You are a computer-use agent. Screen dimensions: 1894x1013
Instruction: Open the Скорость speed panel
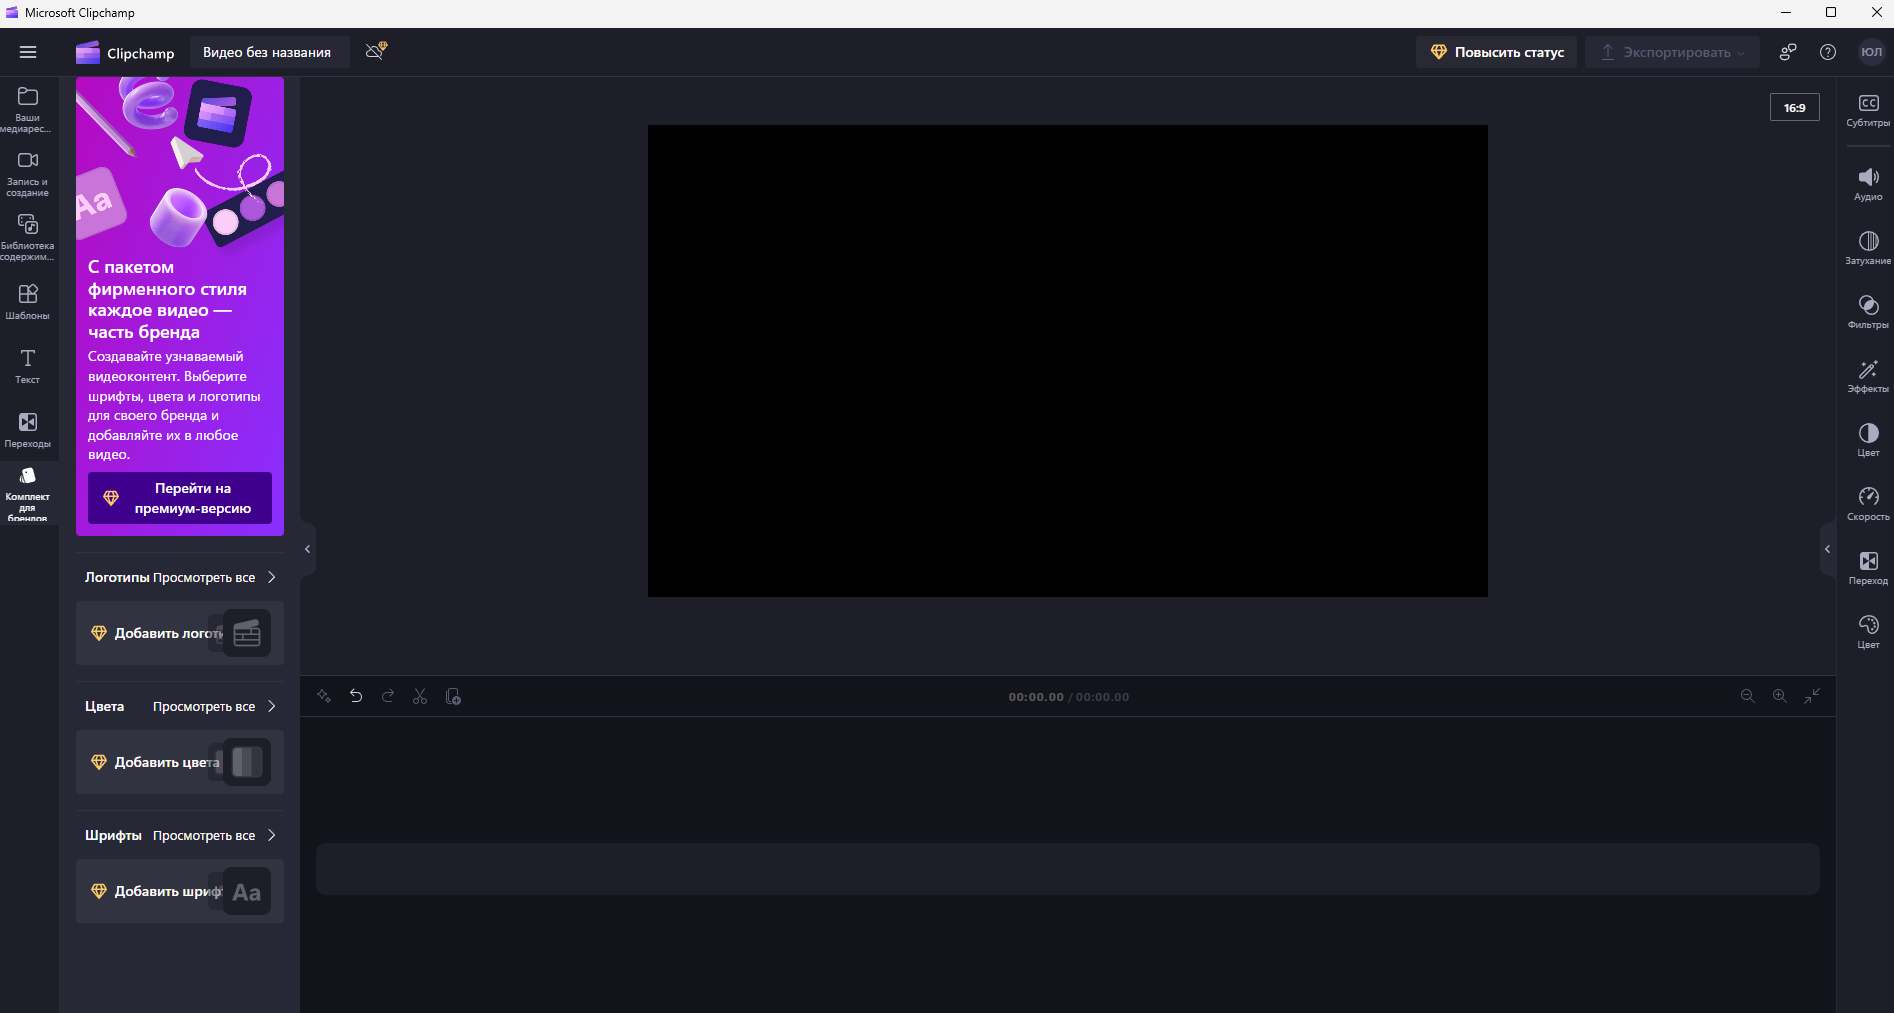point(1868,504)
